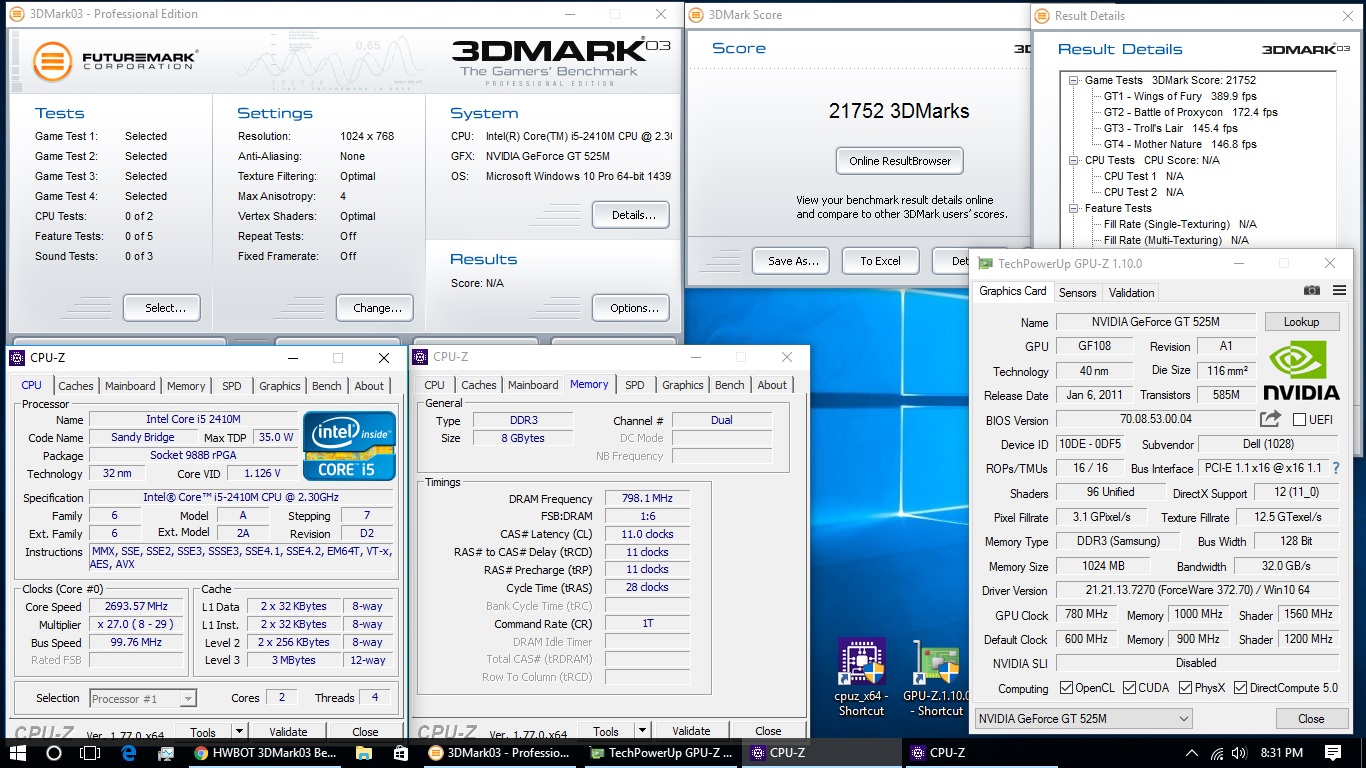The height and width of the screenshot is (768, 1366).
Task: Click the BIOS export arrow icon in GPU-Z
Action: 1270,419
